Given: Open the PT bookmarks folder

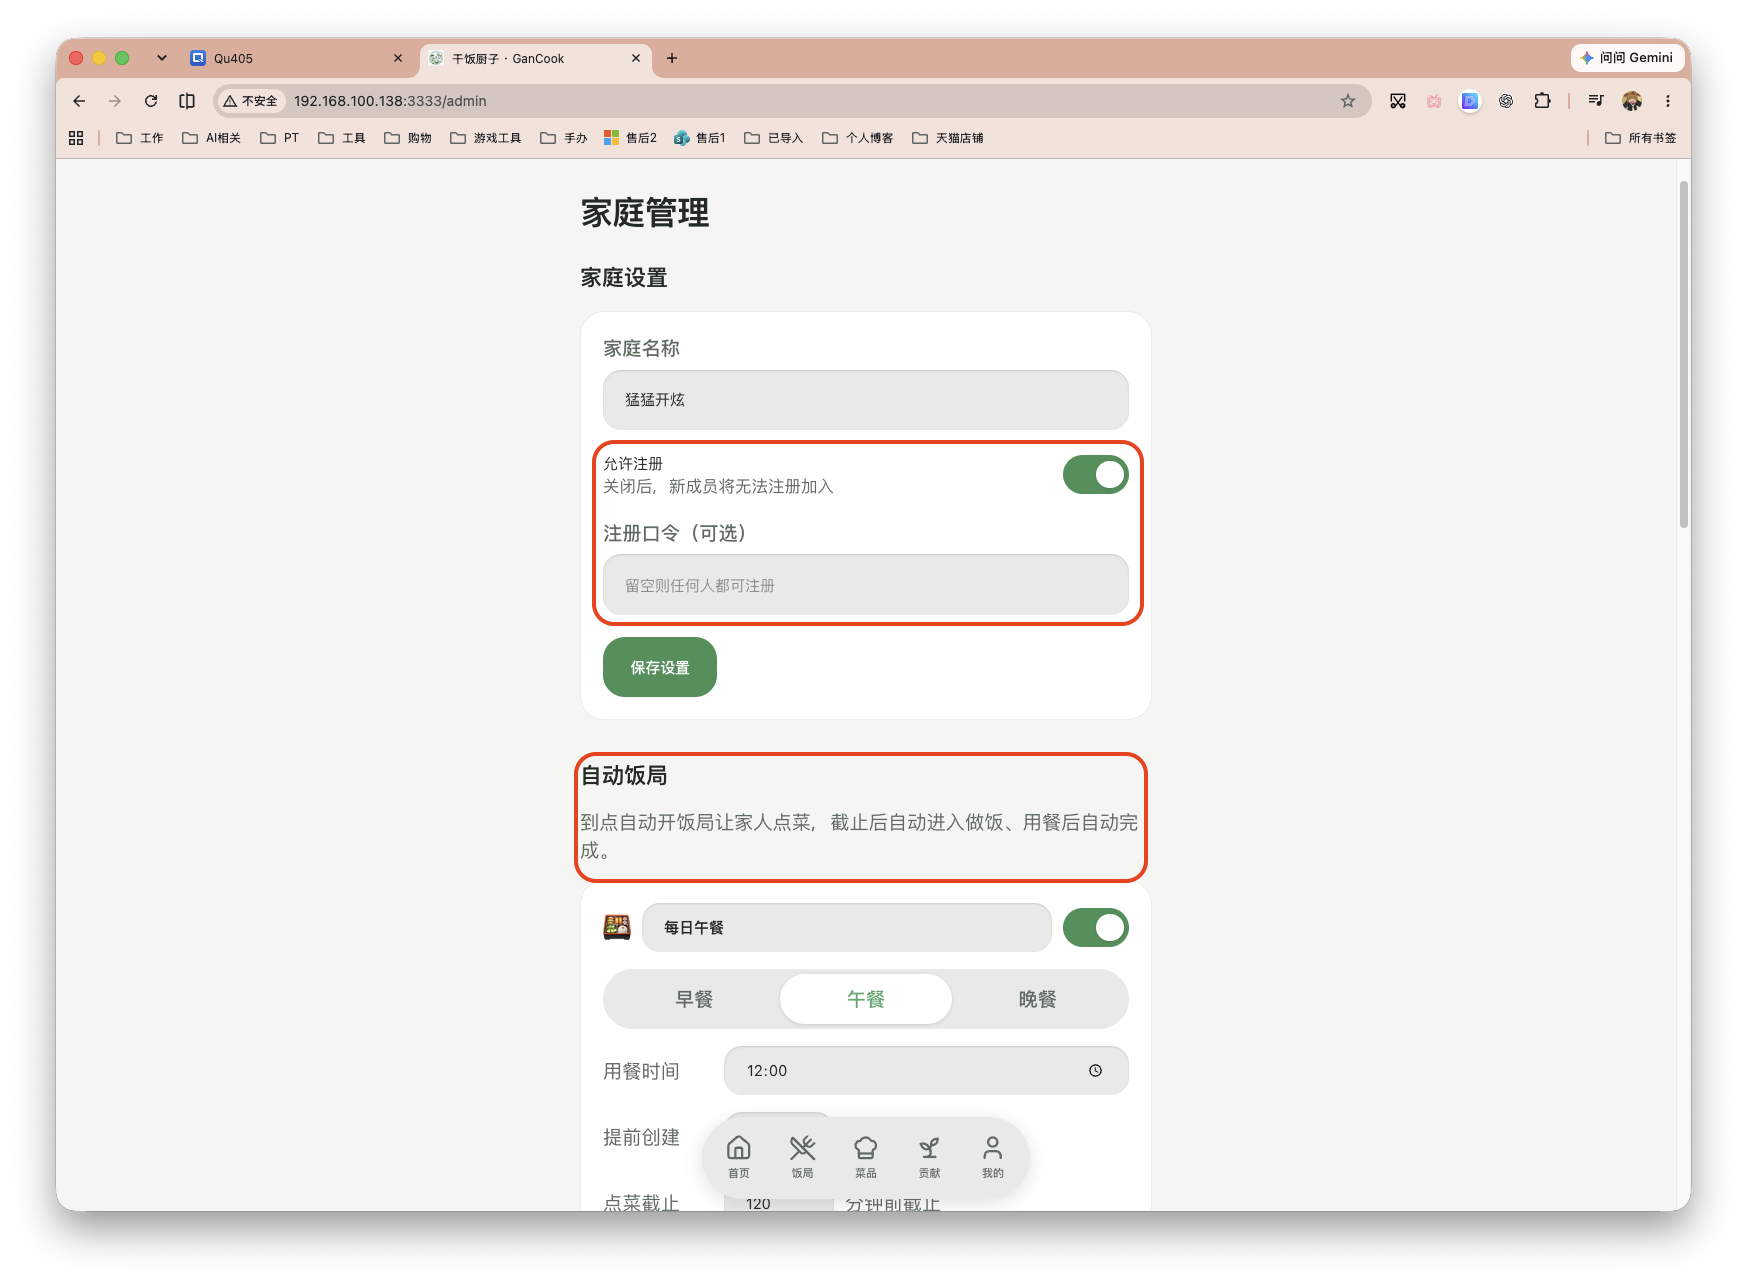Looking at the screenshot, I should (x=280, y=138).
